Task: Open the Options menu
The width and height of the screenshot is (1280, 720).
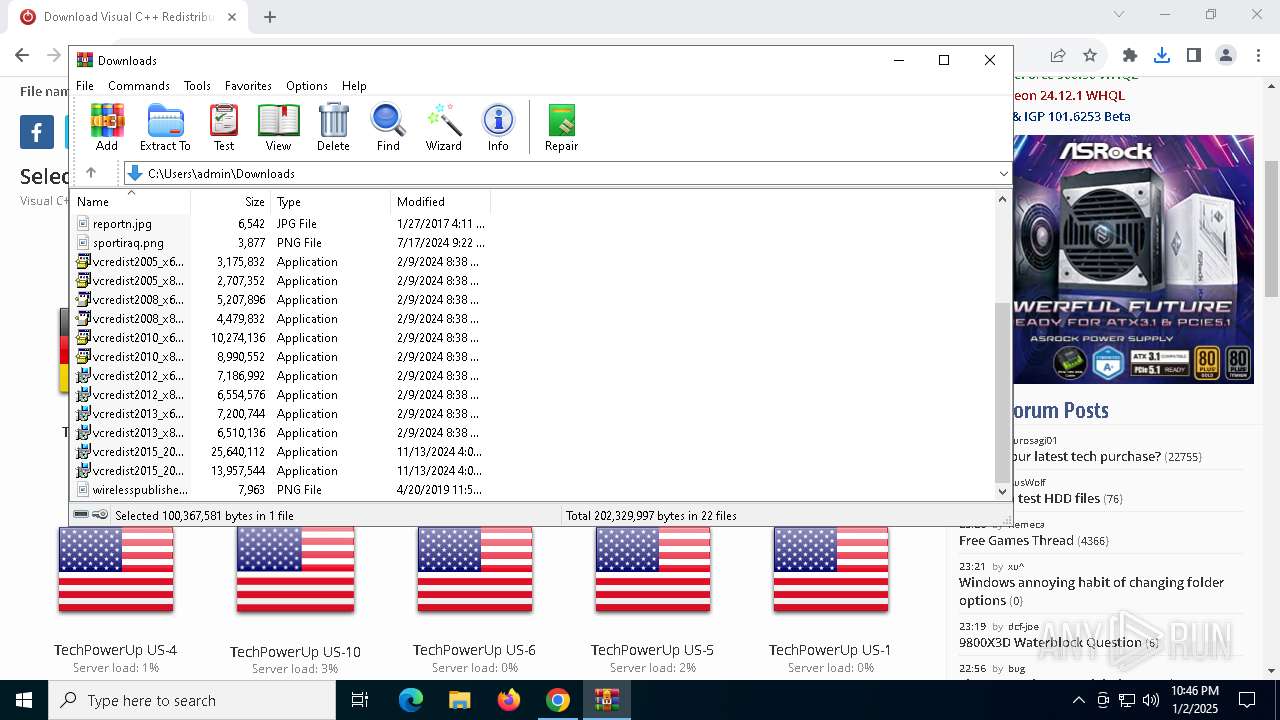Action: point(307,86)
